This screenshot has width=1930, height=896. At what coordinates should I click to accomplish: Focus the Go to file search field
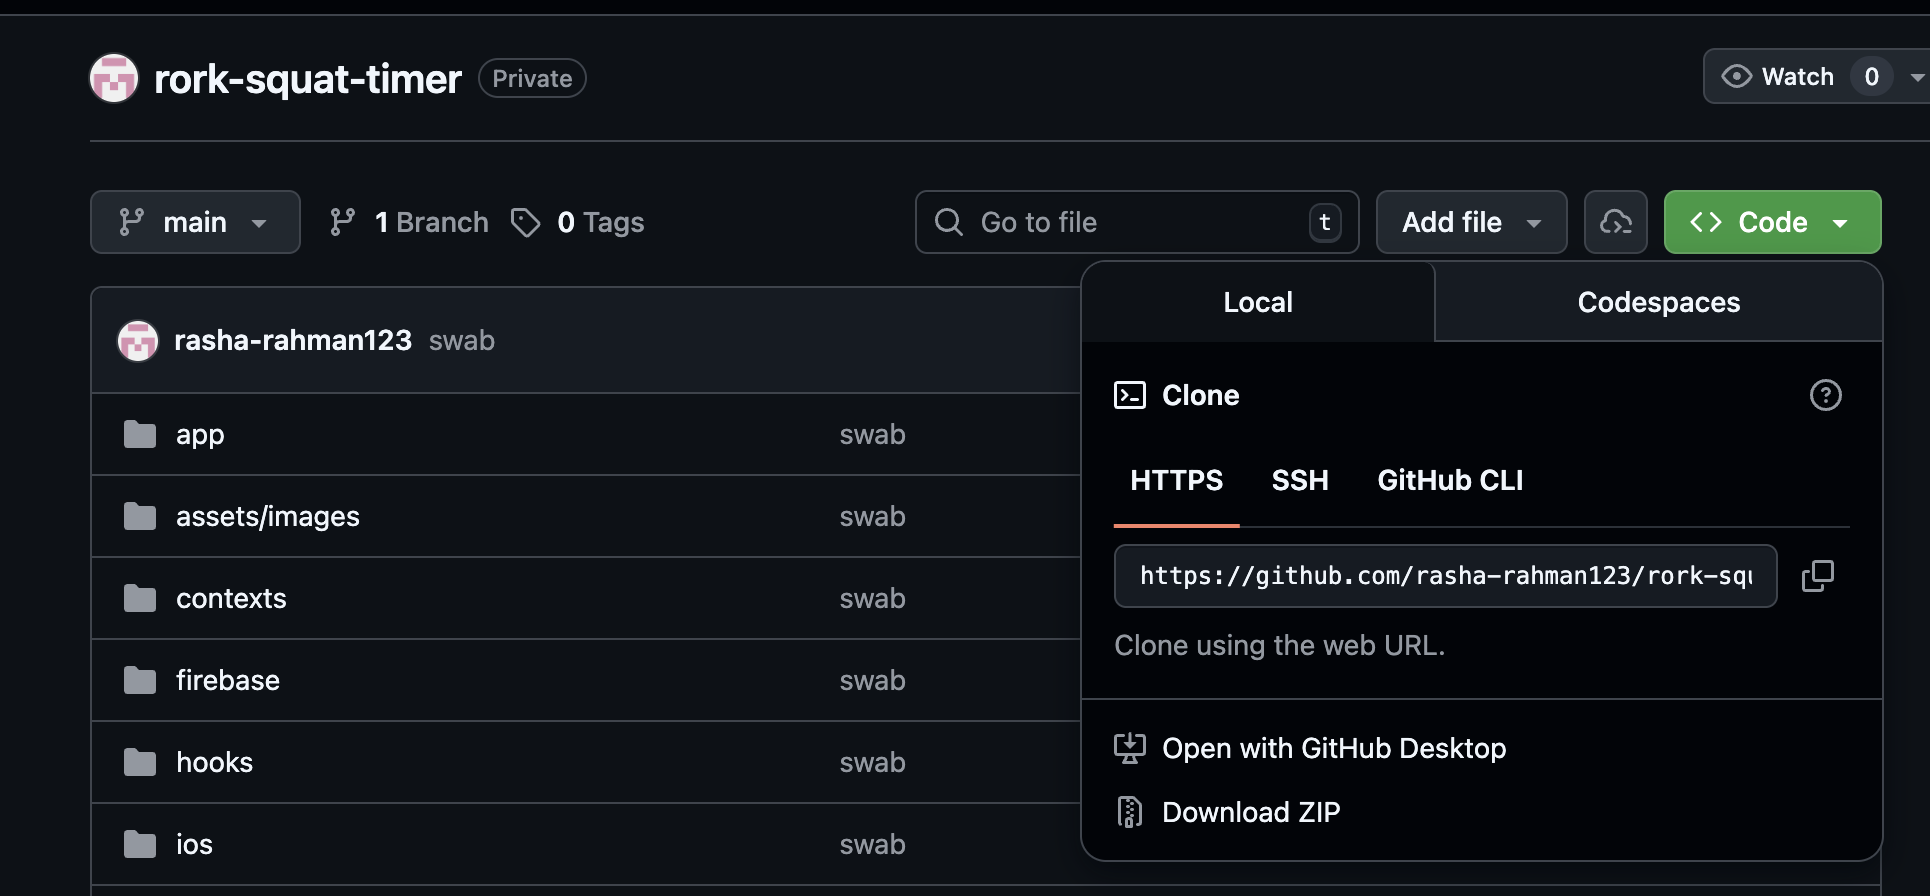click(1137, 222)
